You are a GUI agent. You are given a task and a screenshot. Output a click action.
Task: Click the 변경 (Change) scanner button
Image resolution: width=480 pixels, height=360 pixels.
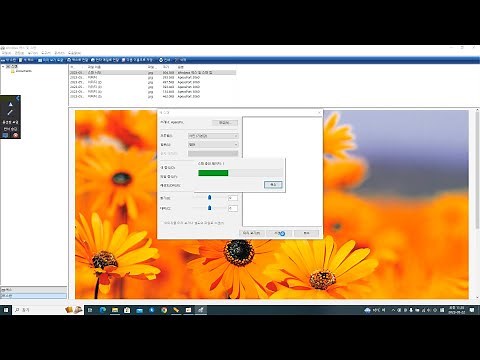(x=225, y=123)
